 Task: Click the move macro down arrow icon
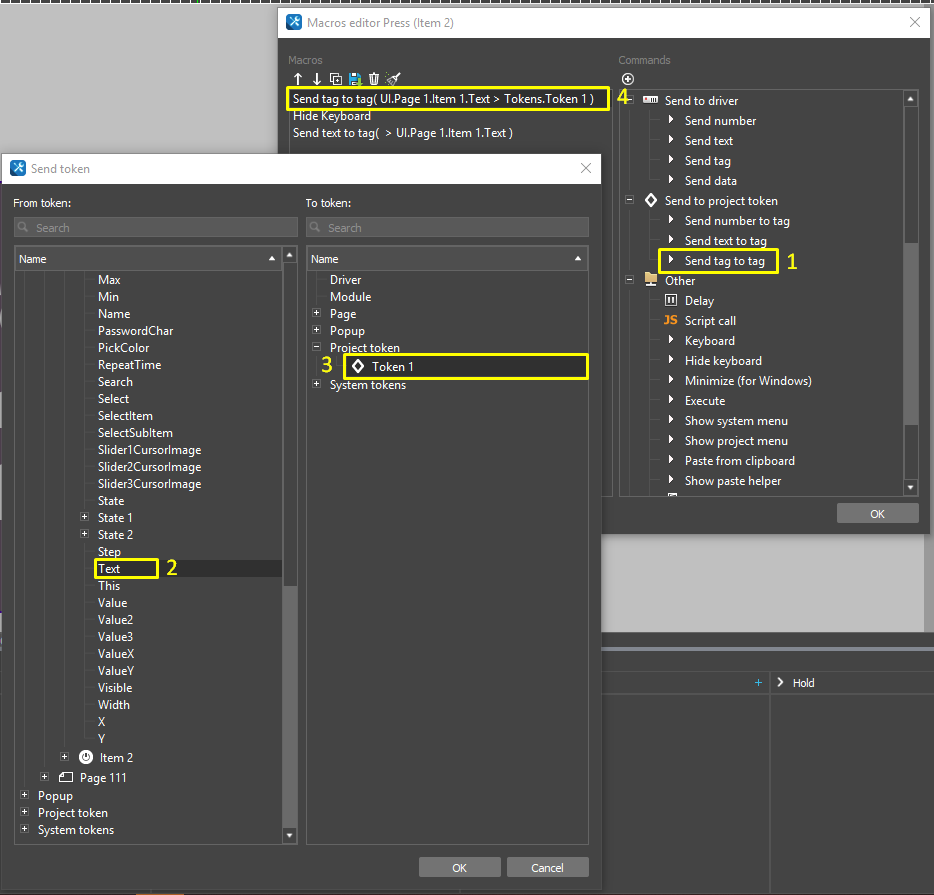(x=317, y=79)
